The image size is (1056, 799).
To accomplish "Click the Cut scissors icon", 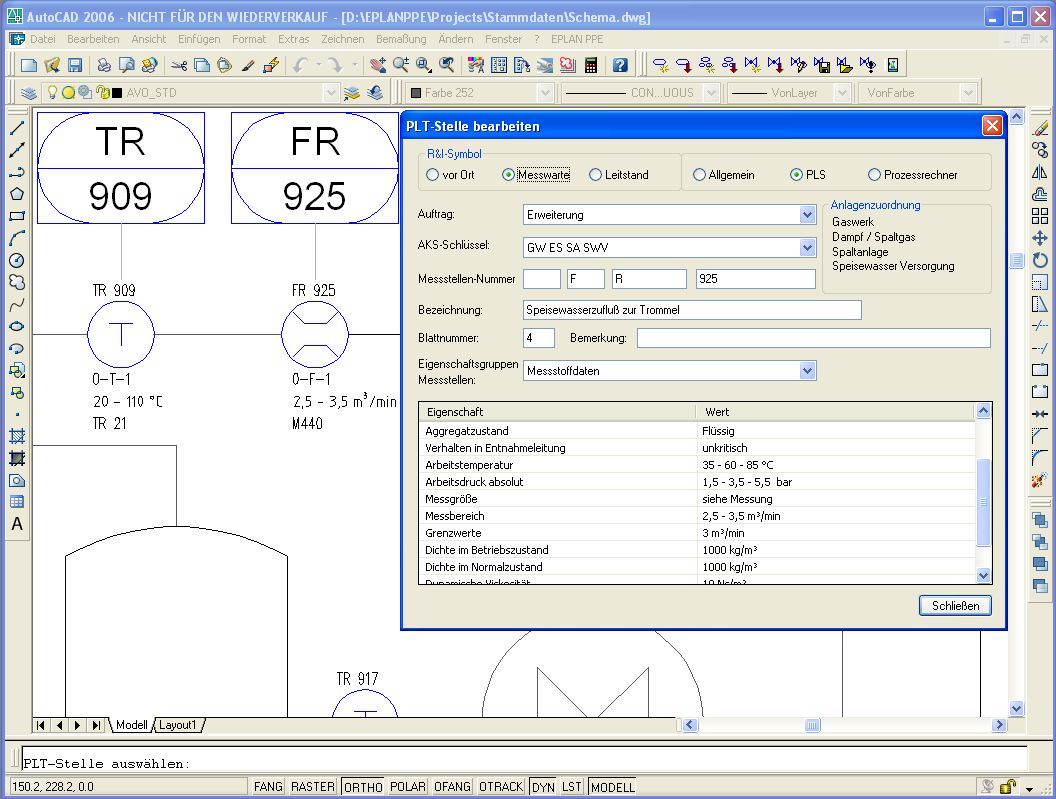I will click(179, 65).
